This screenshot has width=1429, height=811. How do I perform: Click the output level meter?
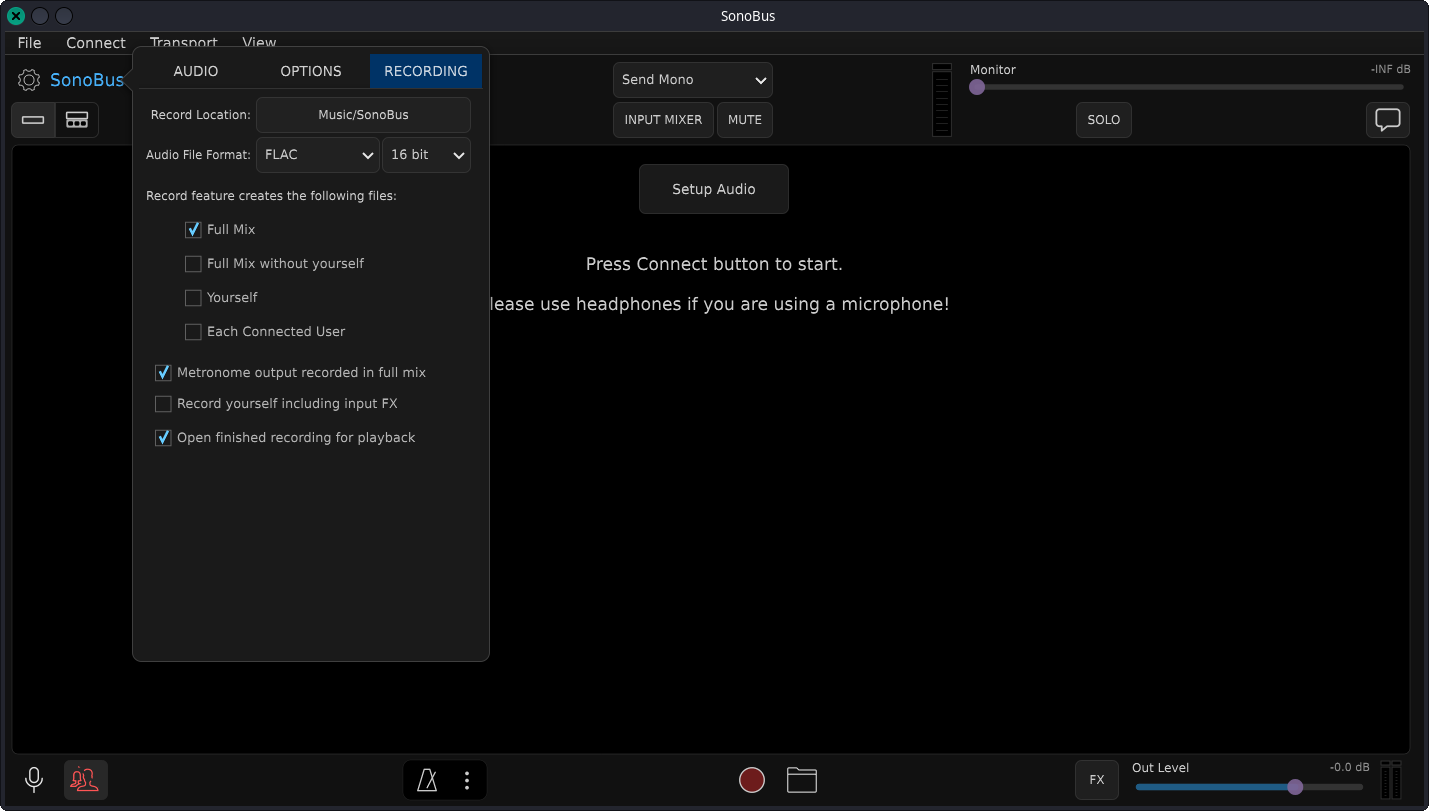[1391, 780]
